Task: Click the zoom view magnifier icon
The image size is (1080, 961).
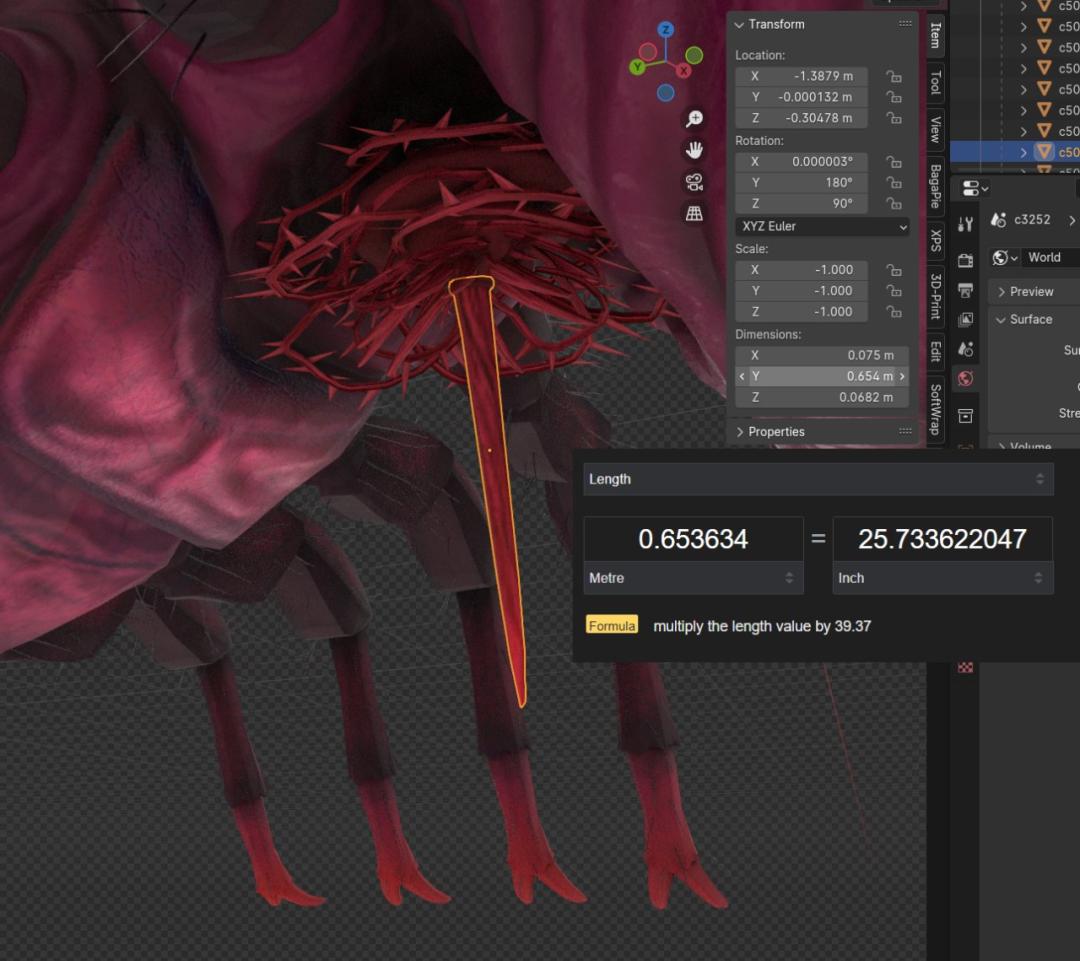Action: pyautogui.click(x=694, y=119)
